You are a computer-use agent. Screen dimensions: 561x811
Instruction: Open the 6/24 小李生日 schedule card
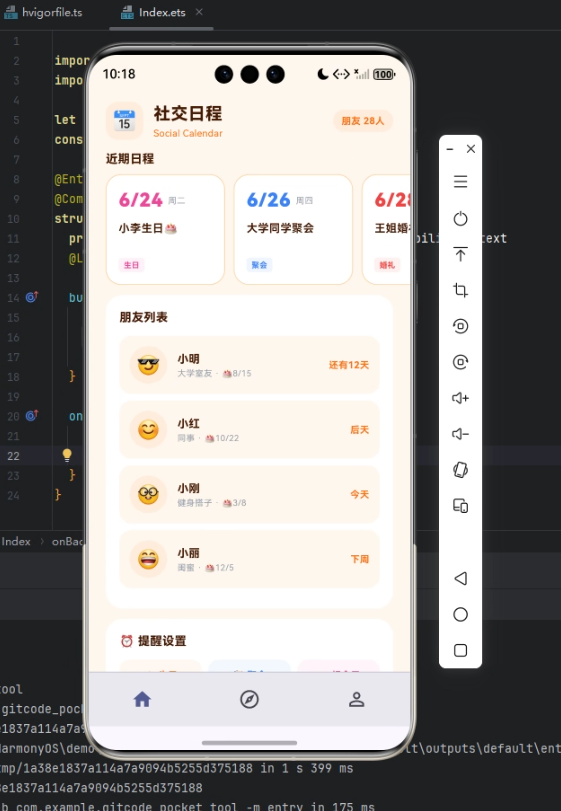165,230
